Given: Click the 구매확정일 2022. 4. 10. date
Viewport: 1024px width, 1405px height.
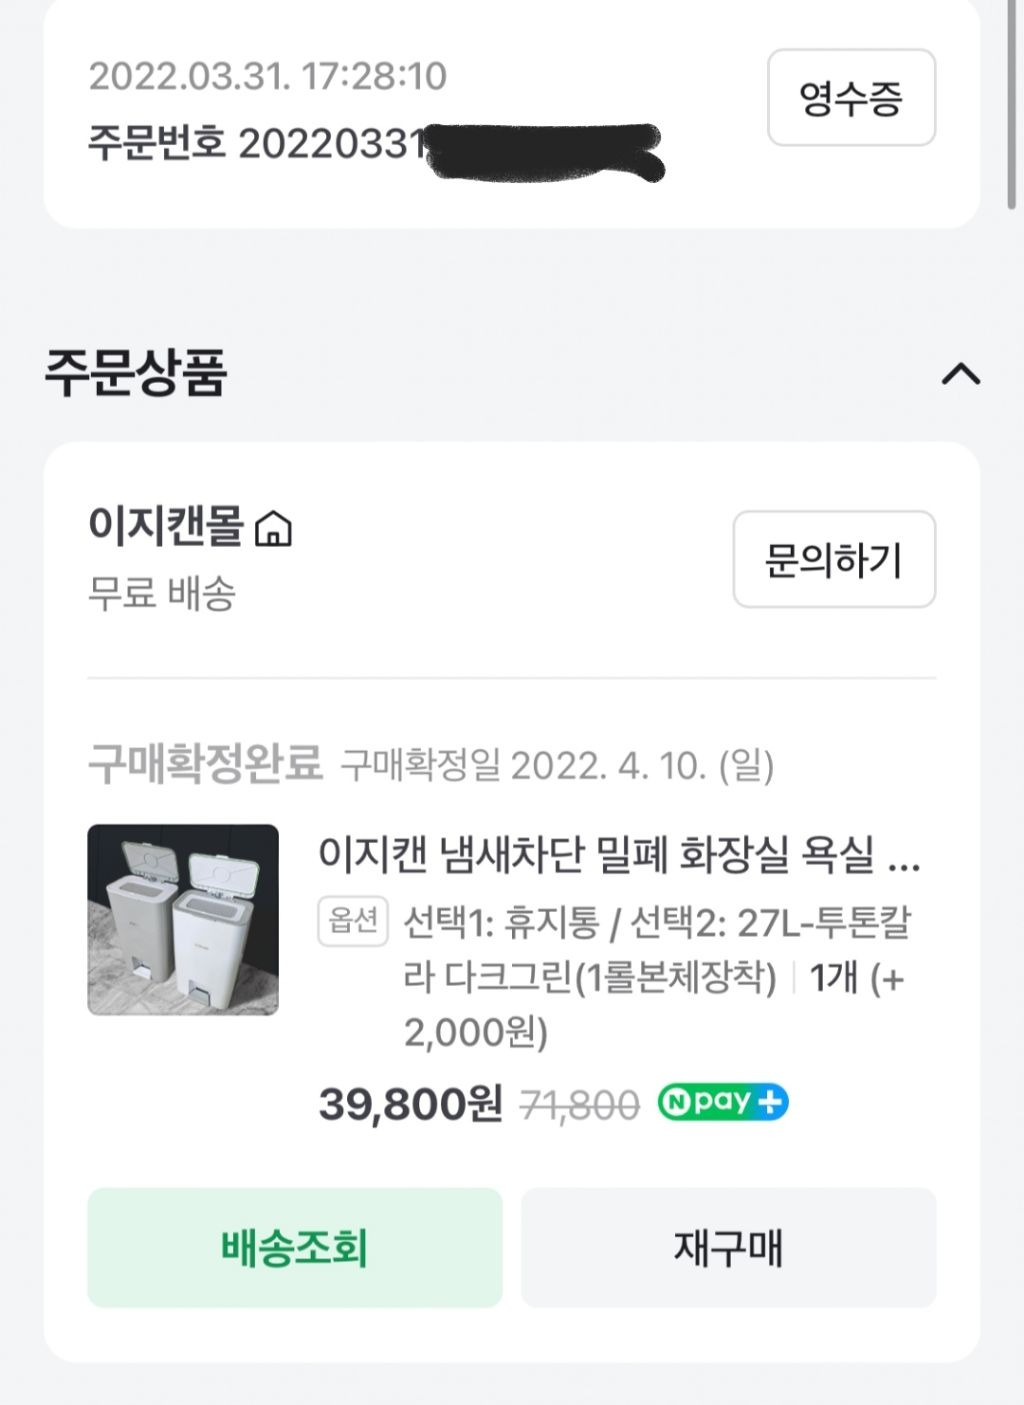Looking at the screenshot, I should point(557,766).
